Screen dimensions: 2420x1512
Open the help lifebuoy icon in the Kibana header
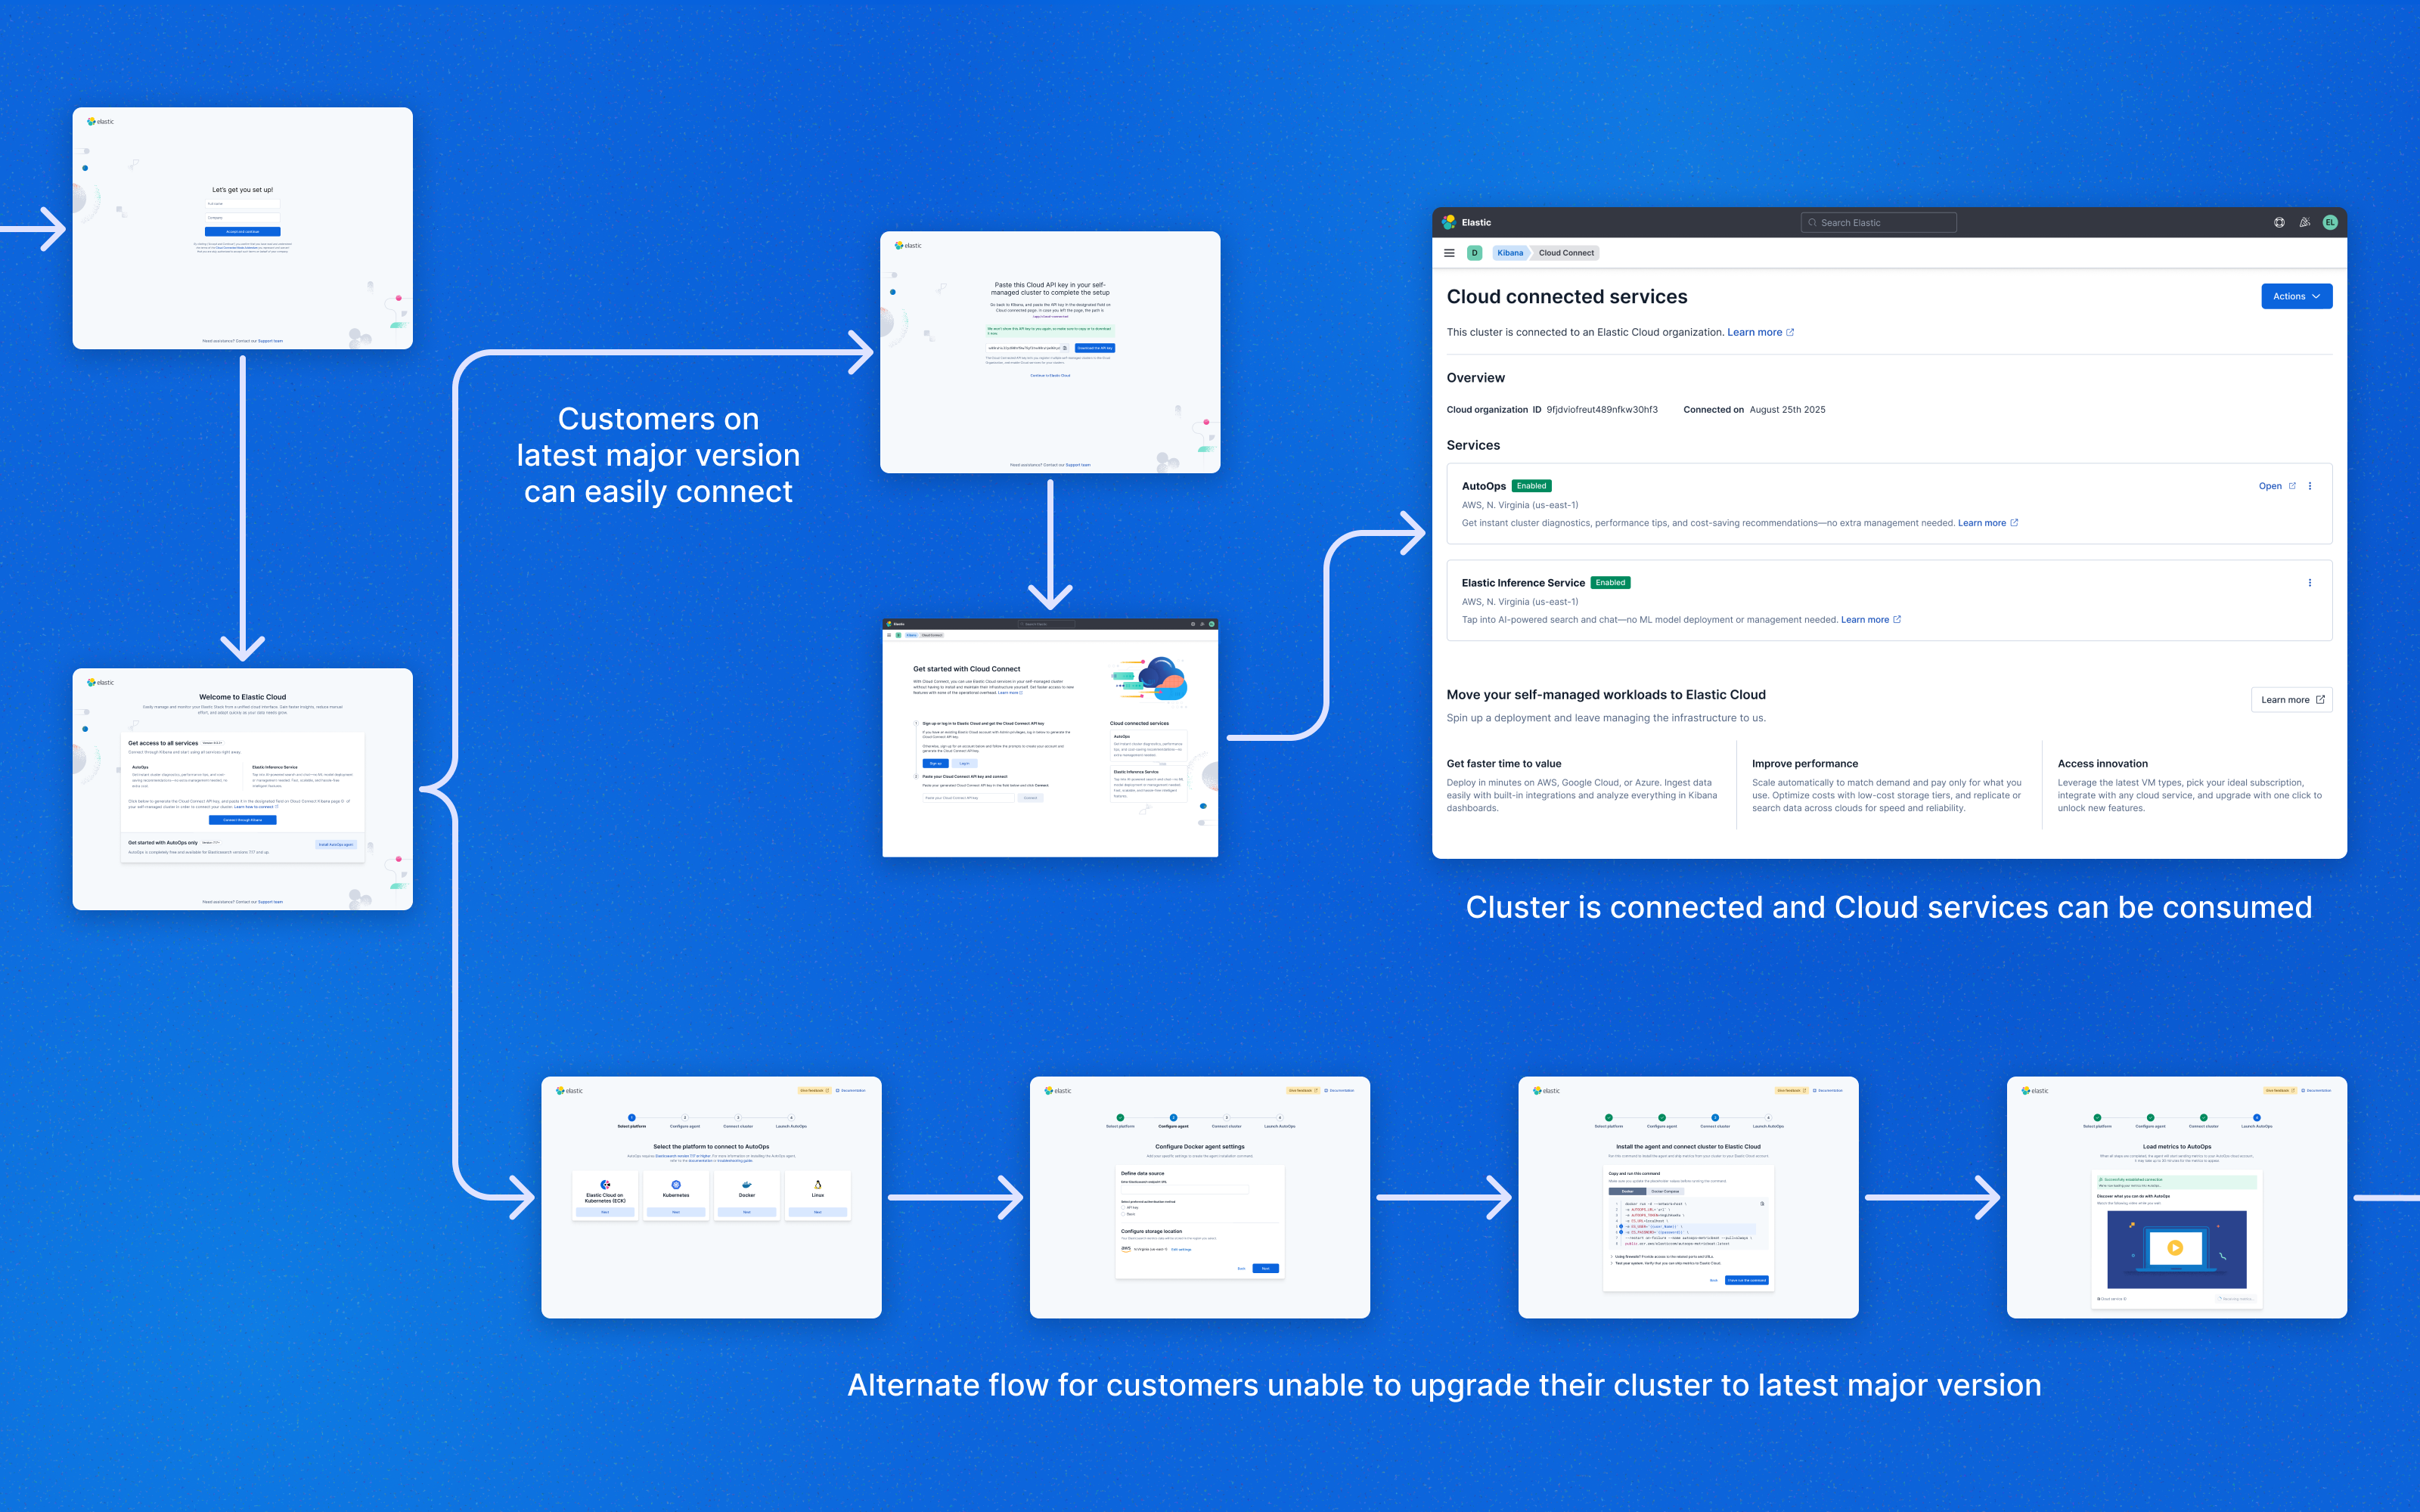(x=2279, y=223)
